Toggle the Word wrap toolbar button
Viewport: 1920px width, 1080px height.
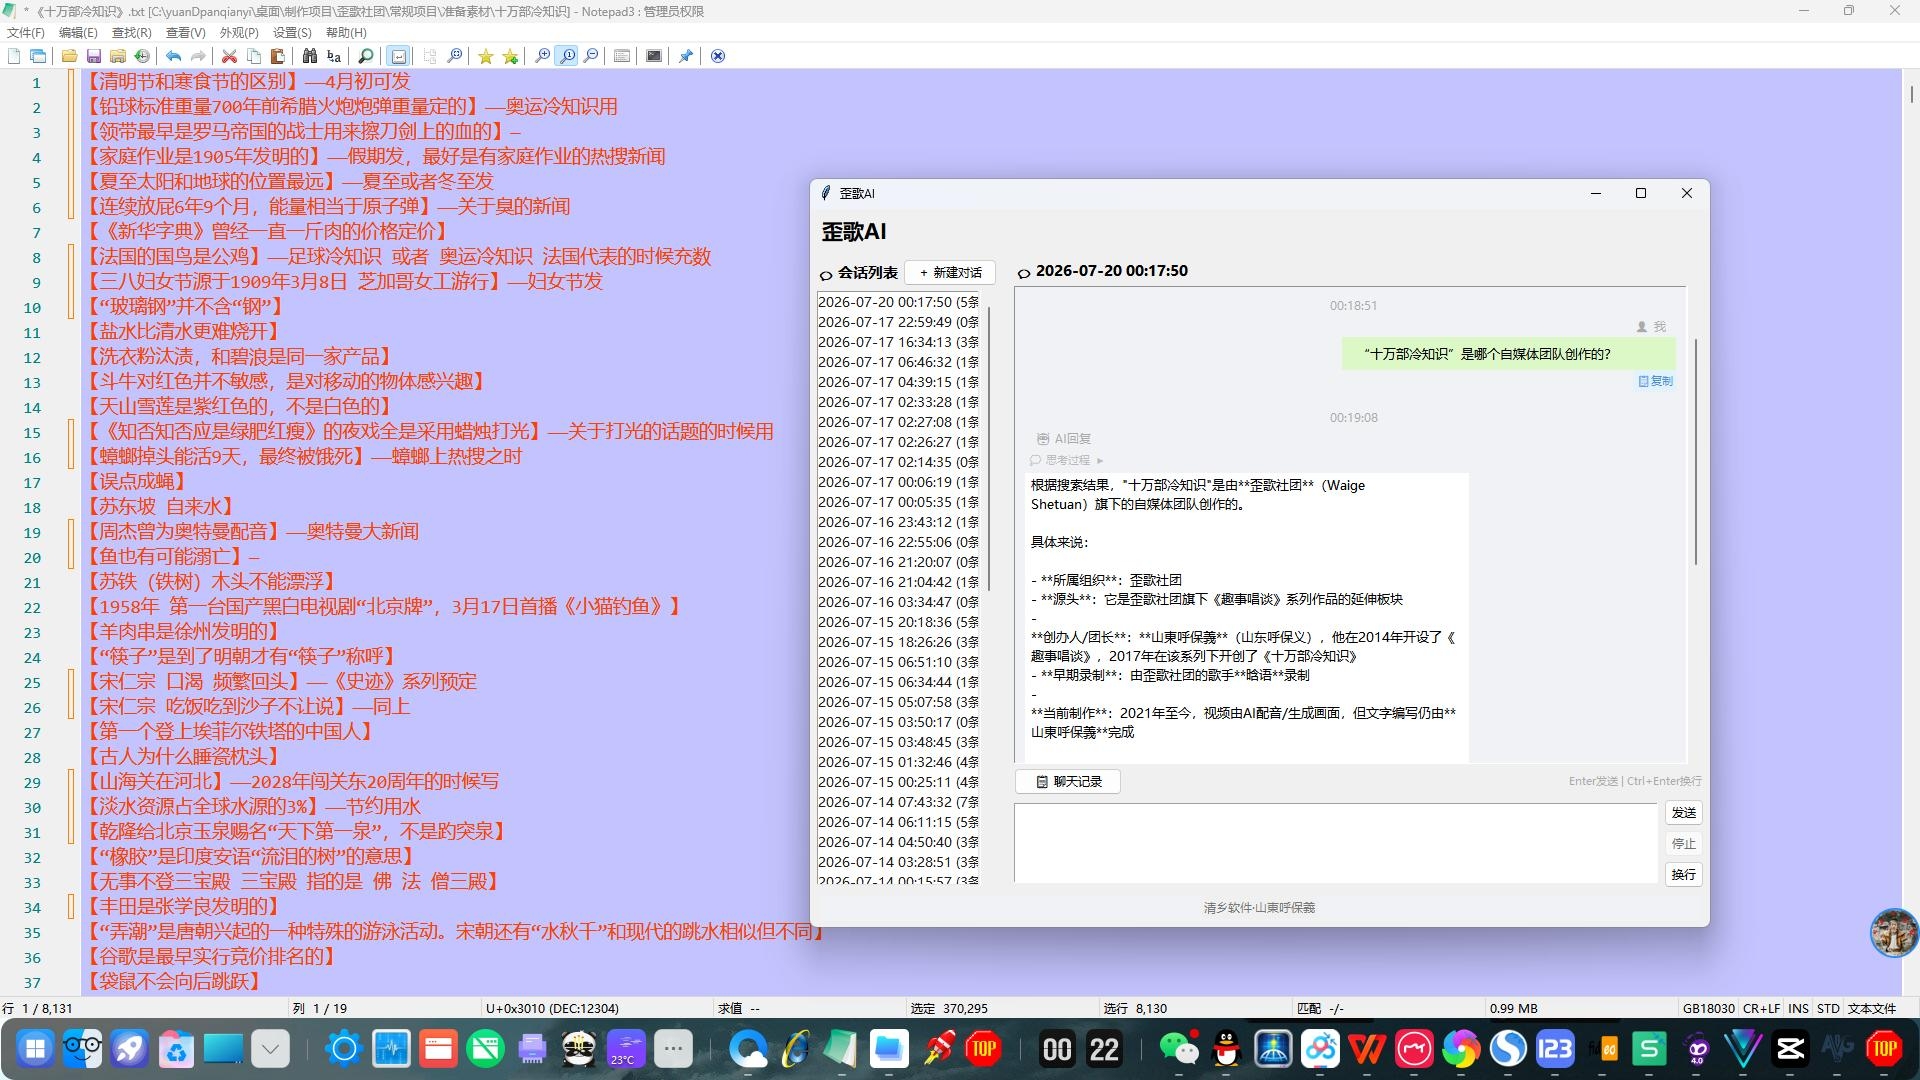tap(398, 56)
